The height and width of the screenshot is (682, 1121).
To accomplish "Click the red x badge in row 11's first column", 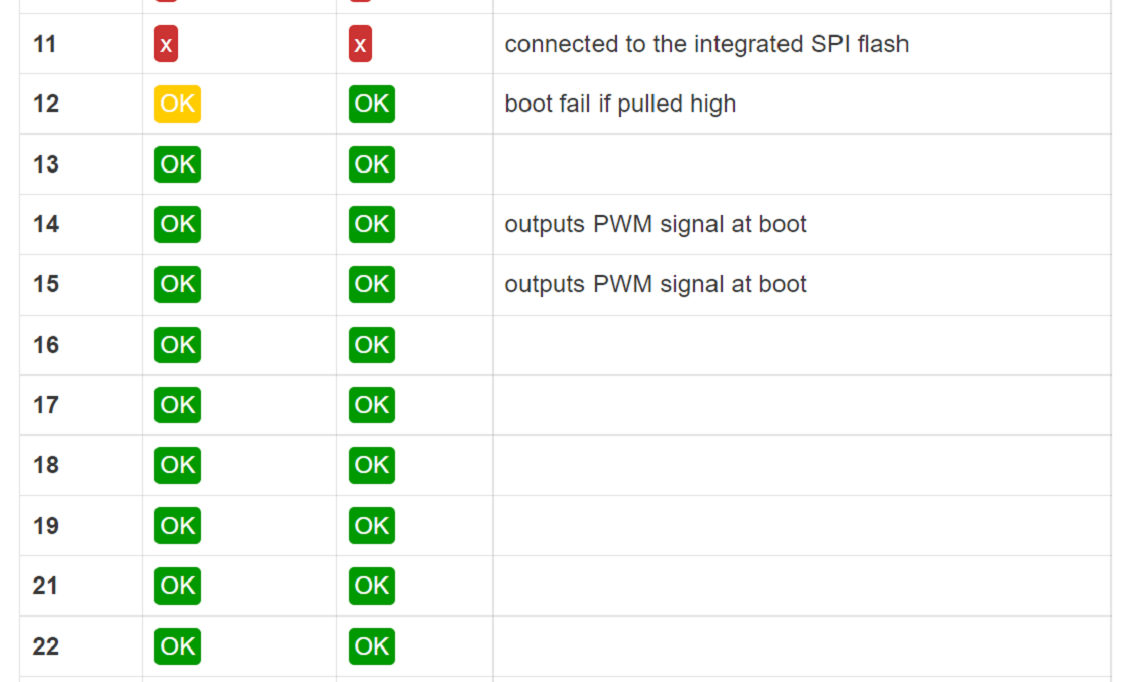I will tap(166, 44).
